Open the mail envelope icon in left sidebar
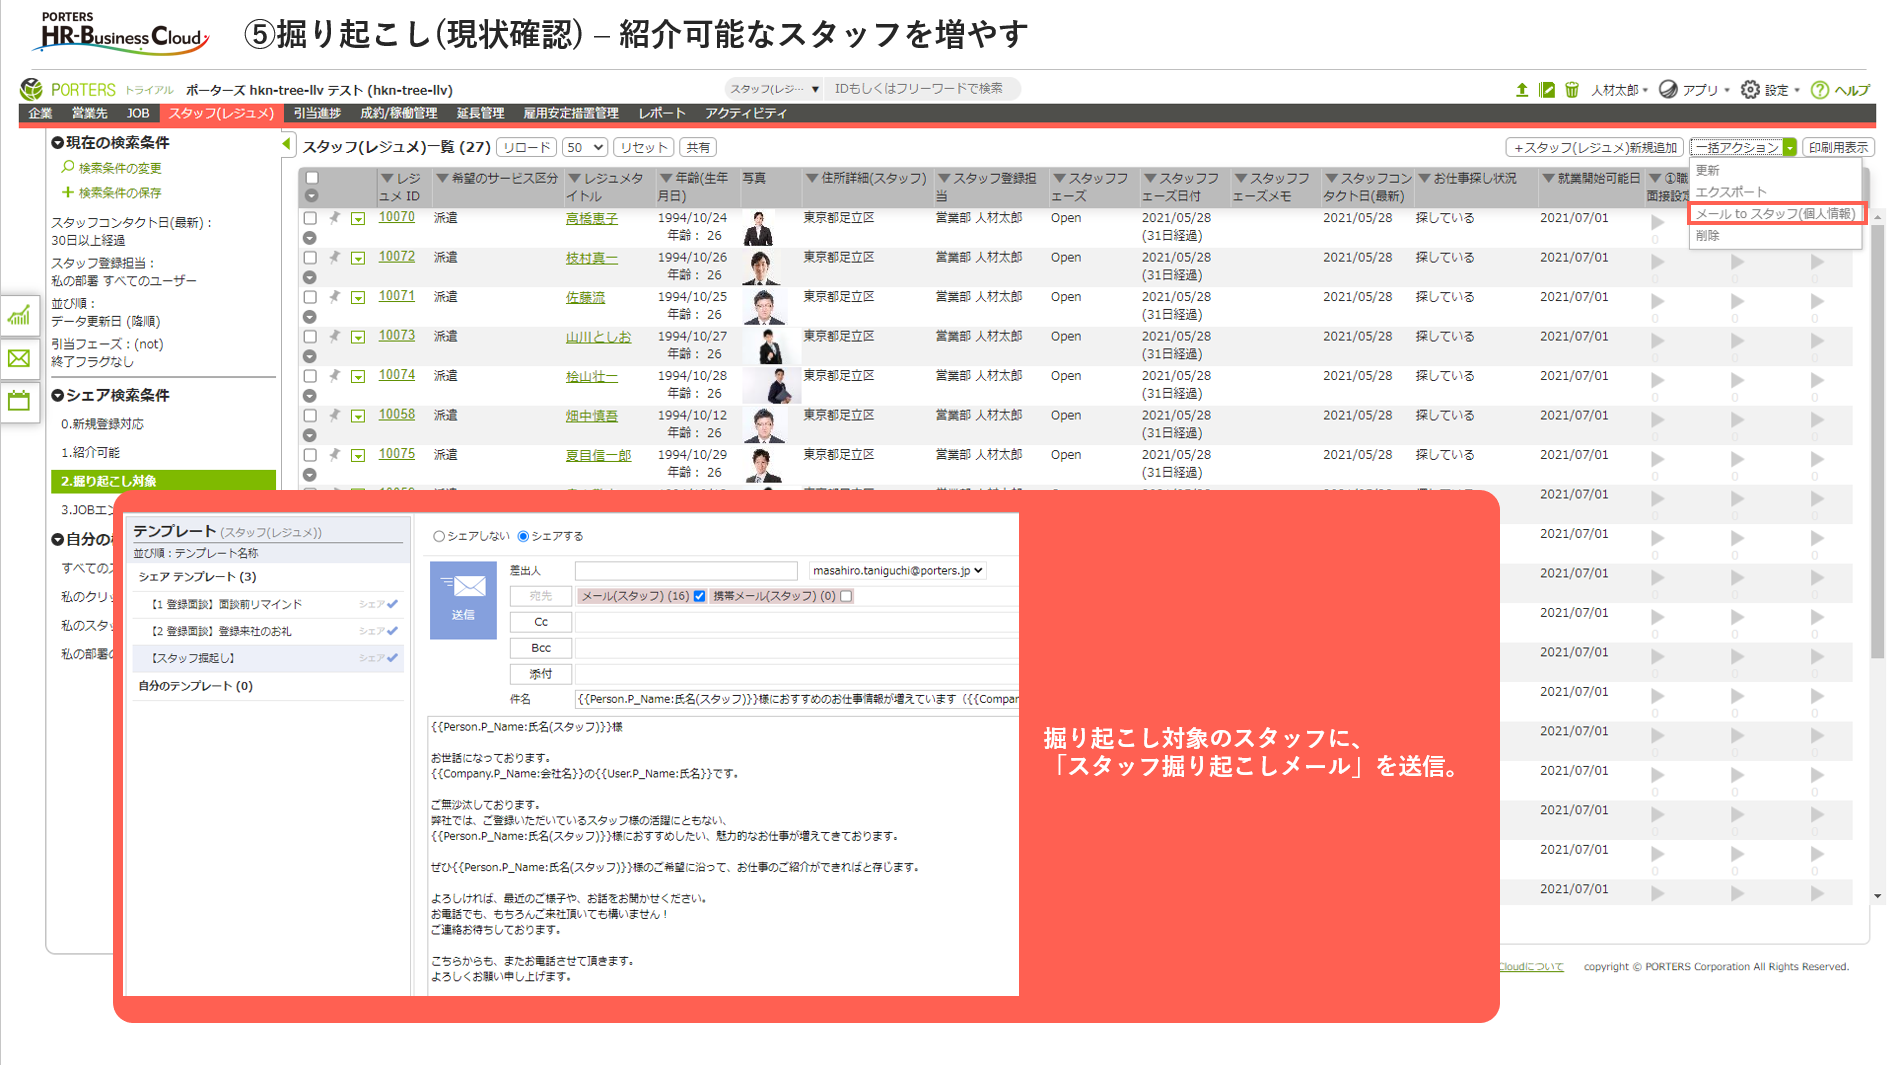Image resolution: width=1894 pixels, height=1065 pixels. pyautogui.click(x=19, y=359)
